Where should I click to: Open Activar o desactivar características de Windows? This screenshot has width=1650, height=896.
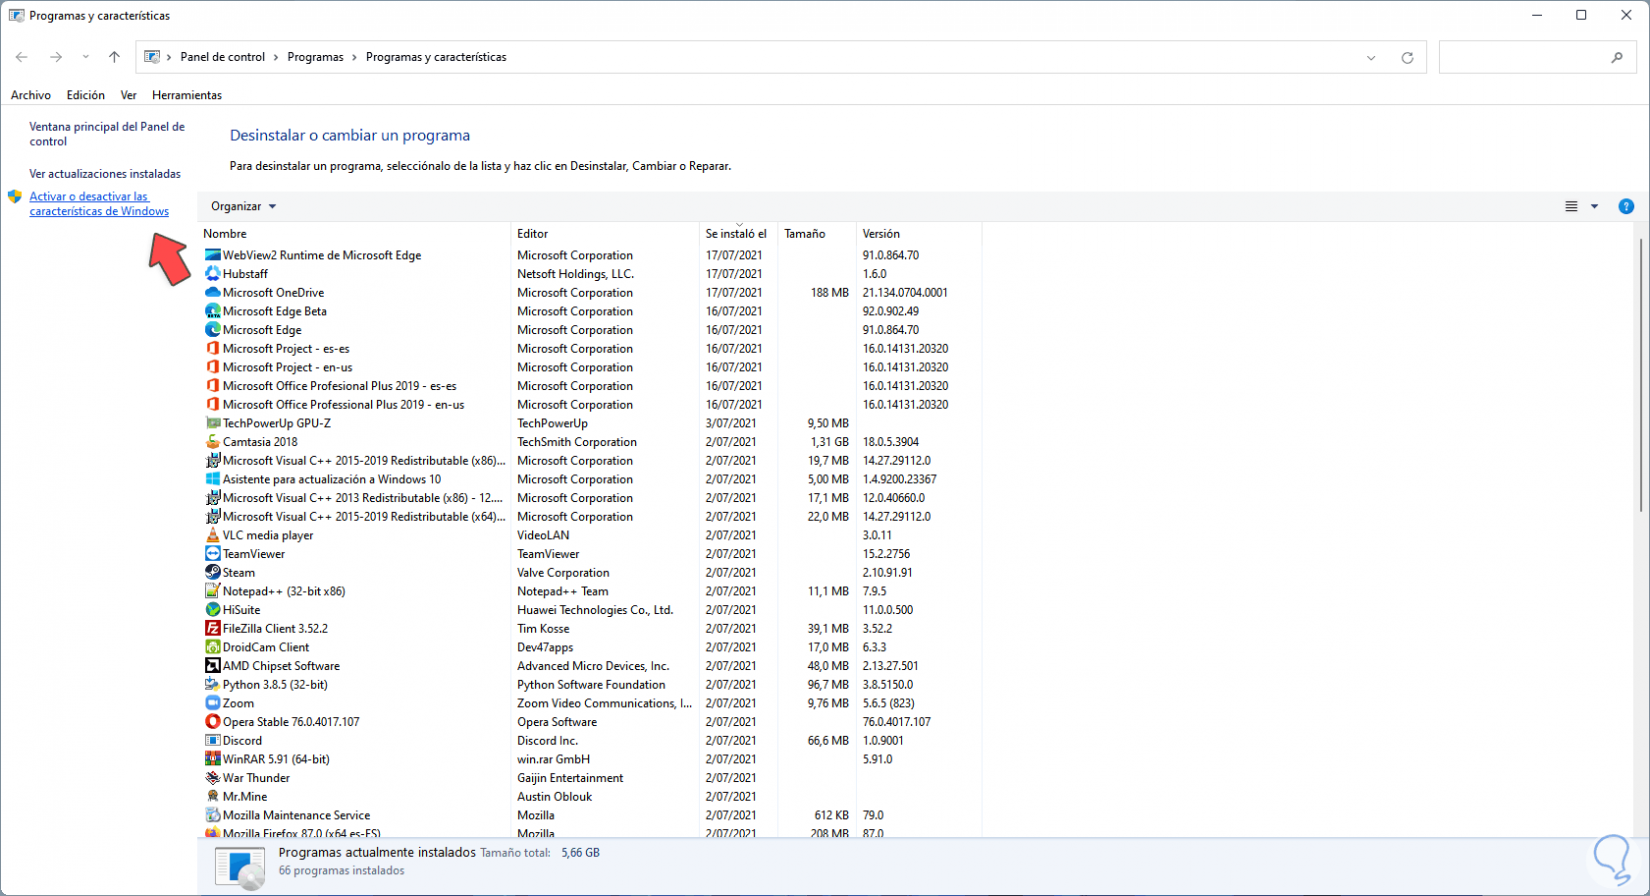pyautogui.click(x=99, y=204)
